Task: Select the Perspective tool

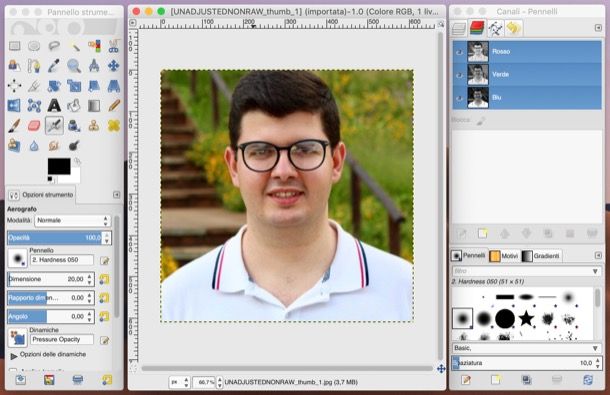Action: tap(114, 86)
